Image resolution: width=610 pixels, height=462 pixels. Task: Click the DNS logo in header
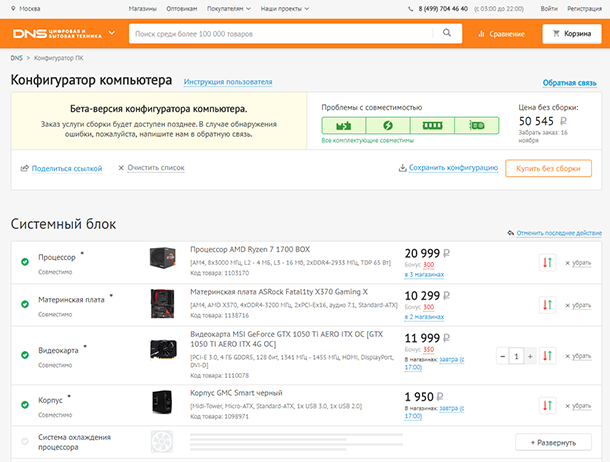[57, 33]
